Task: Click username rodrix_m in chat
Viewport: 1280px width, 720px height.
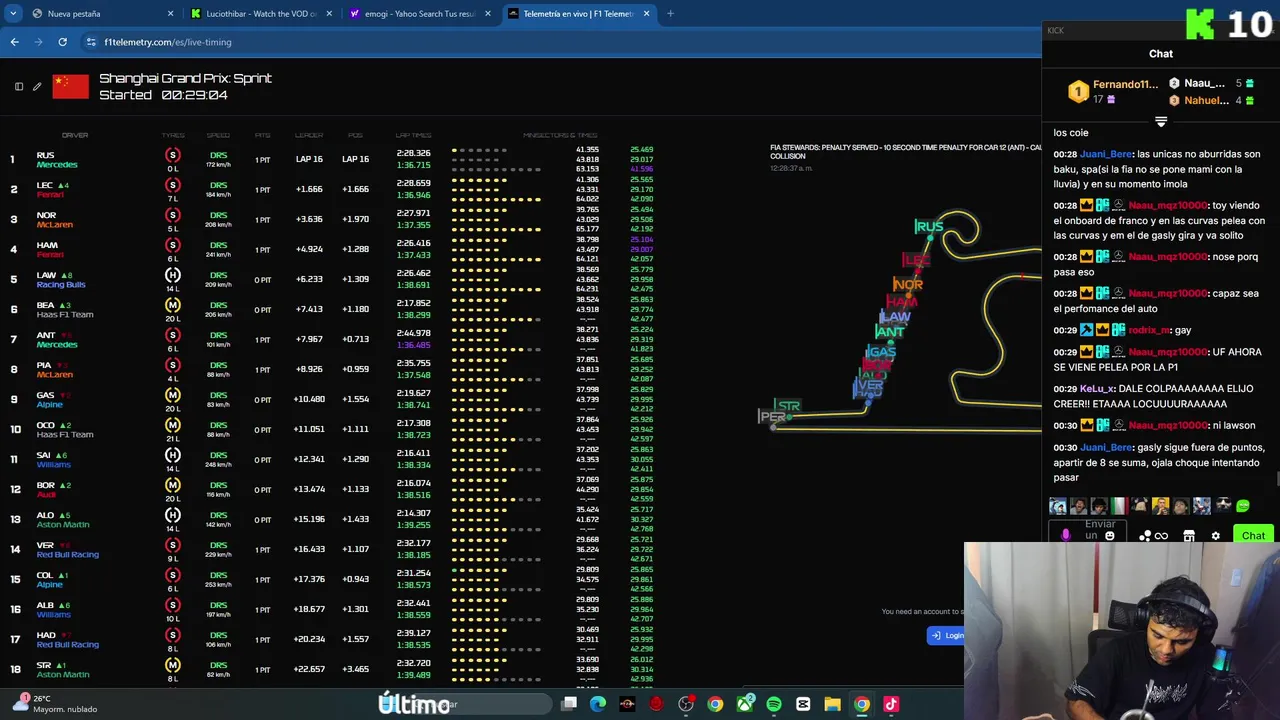Action: click(x=1149, y=330)
